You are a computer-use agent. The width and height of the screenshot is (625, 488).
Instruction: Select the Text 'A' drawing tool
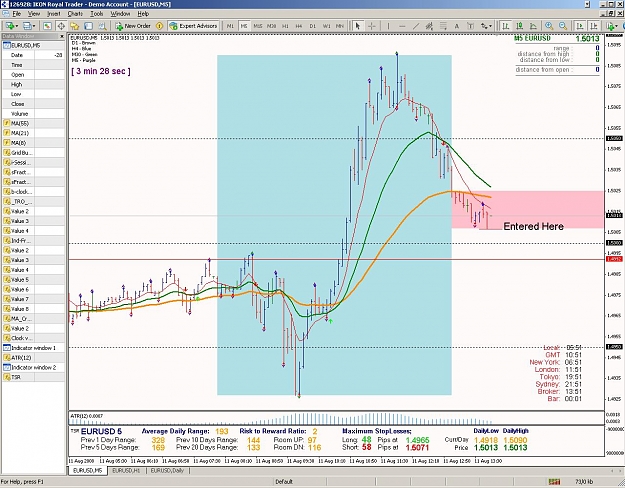457,26
